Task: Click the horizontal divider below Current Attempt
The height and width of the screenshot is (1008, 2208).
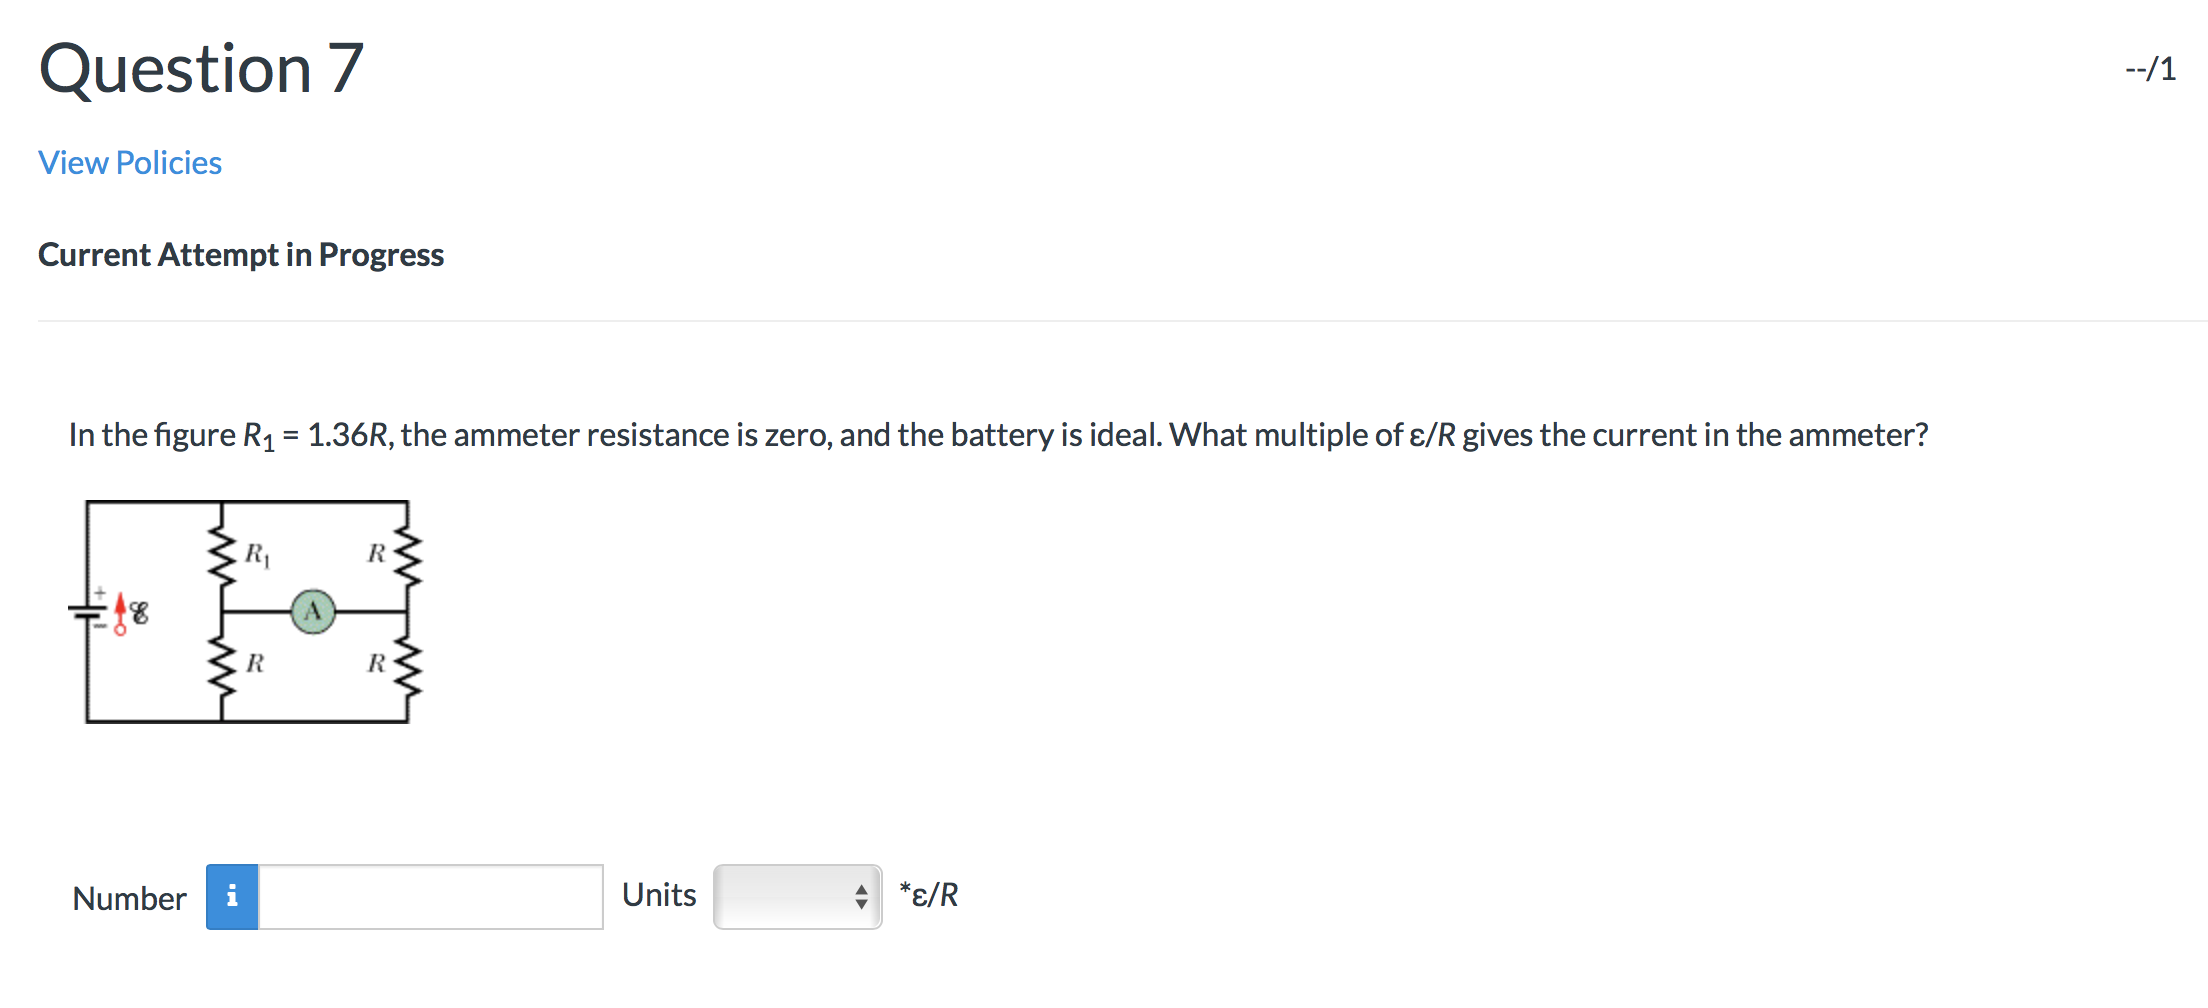Action: click(1100, 318)
